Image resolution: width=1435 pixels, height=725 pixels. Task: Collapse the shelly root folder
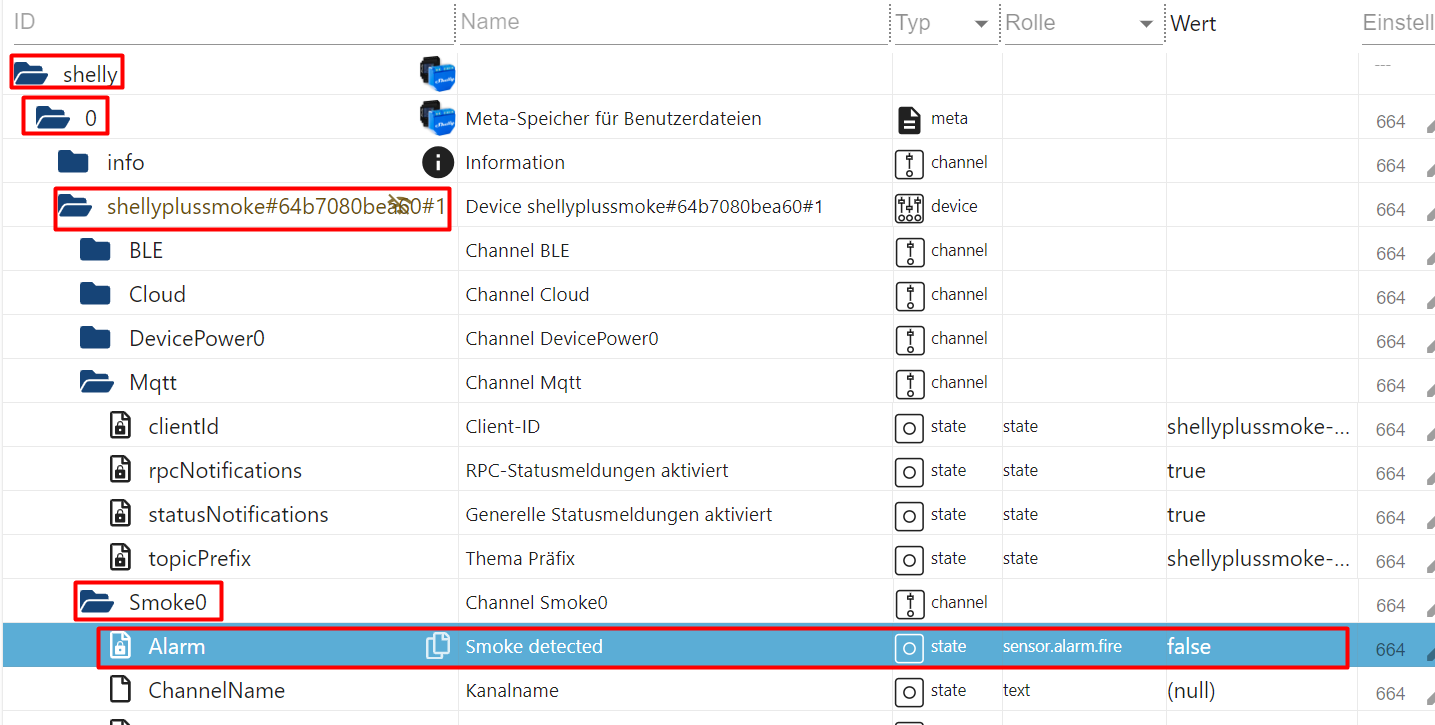click(x=30, y=74)
